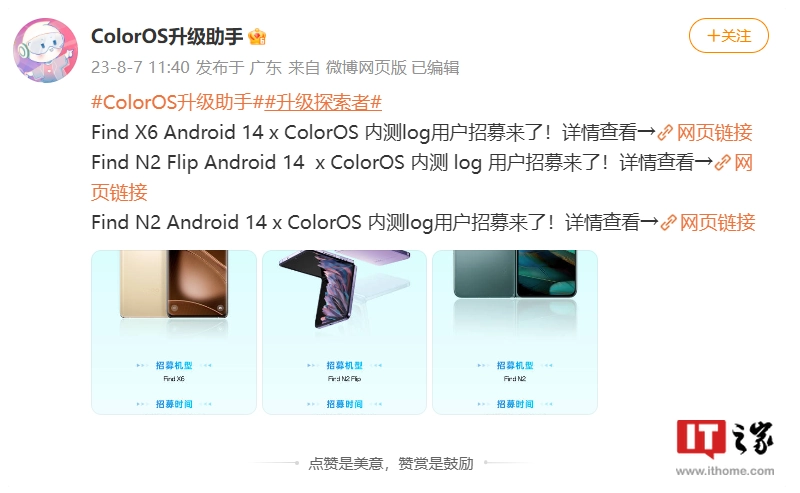
Task: Open the #ColorOS升级助手# hashtag
Action: tap(177, 102)
